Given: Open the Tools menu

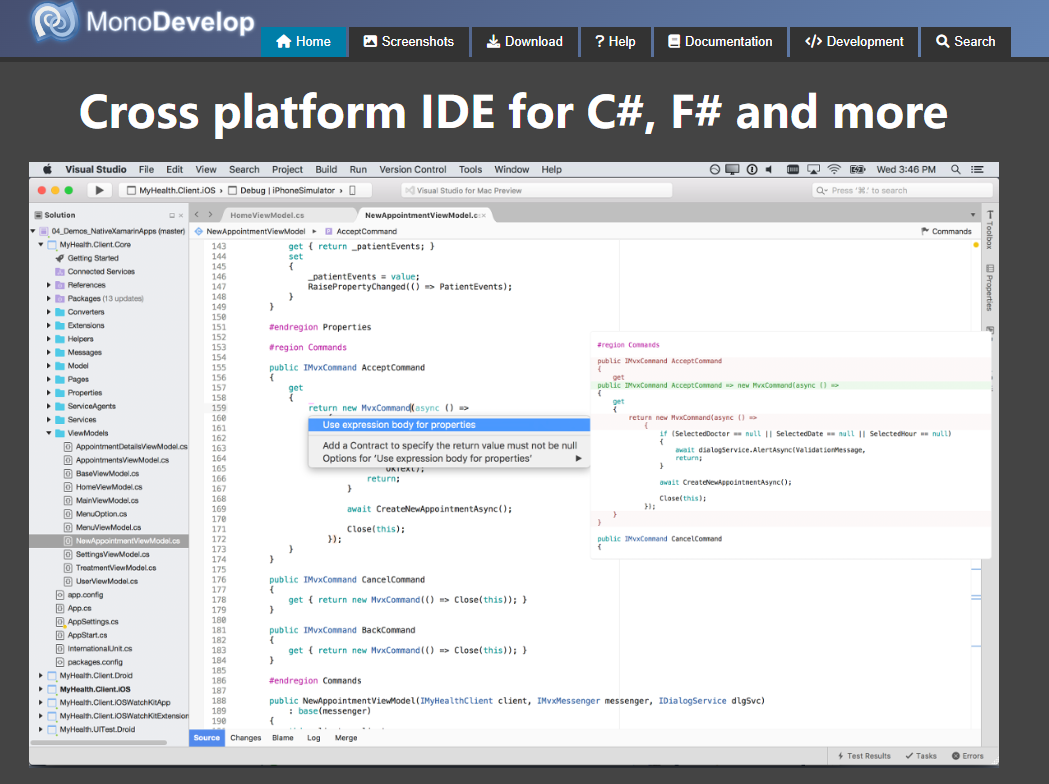Looking at the screenshot, I should point(470,169).
